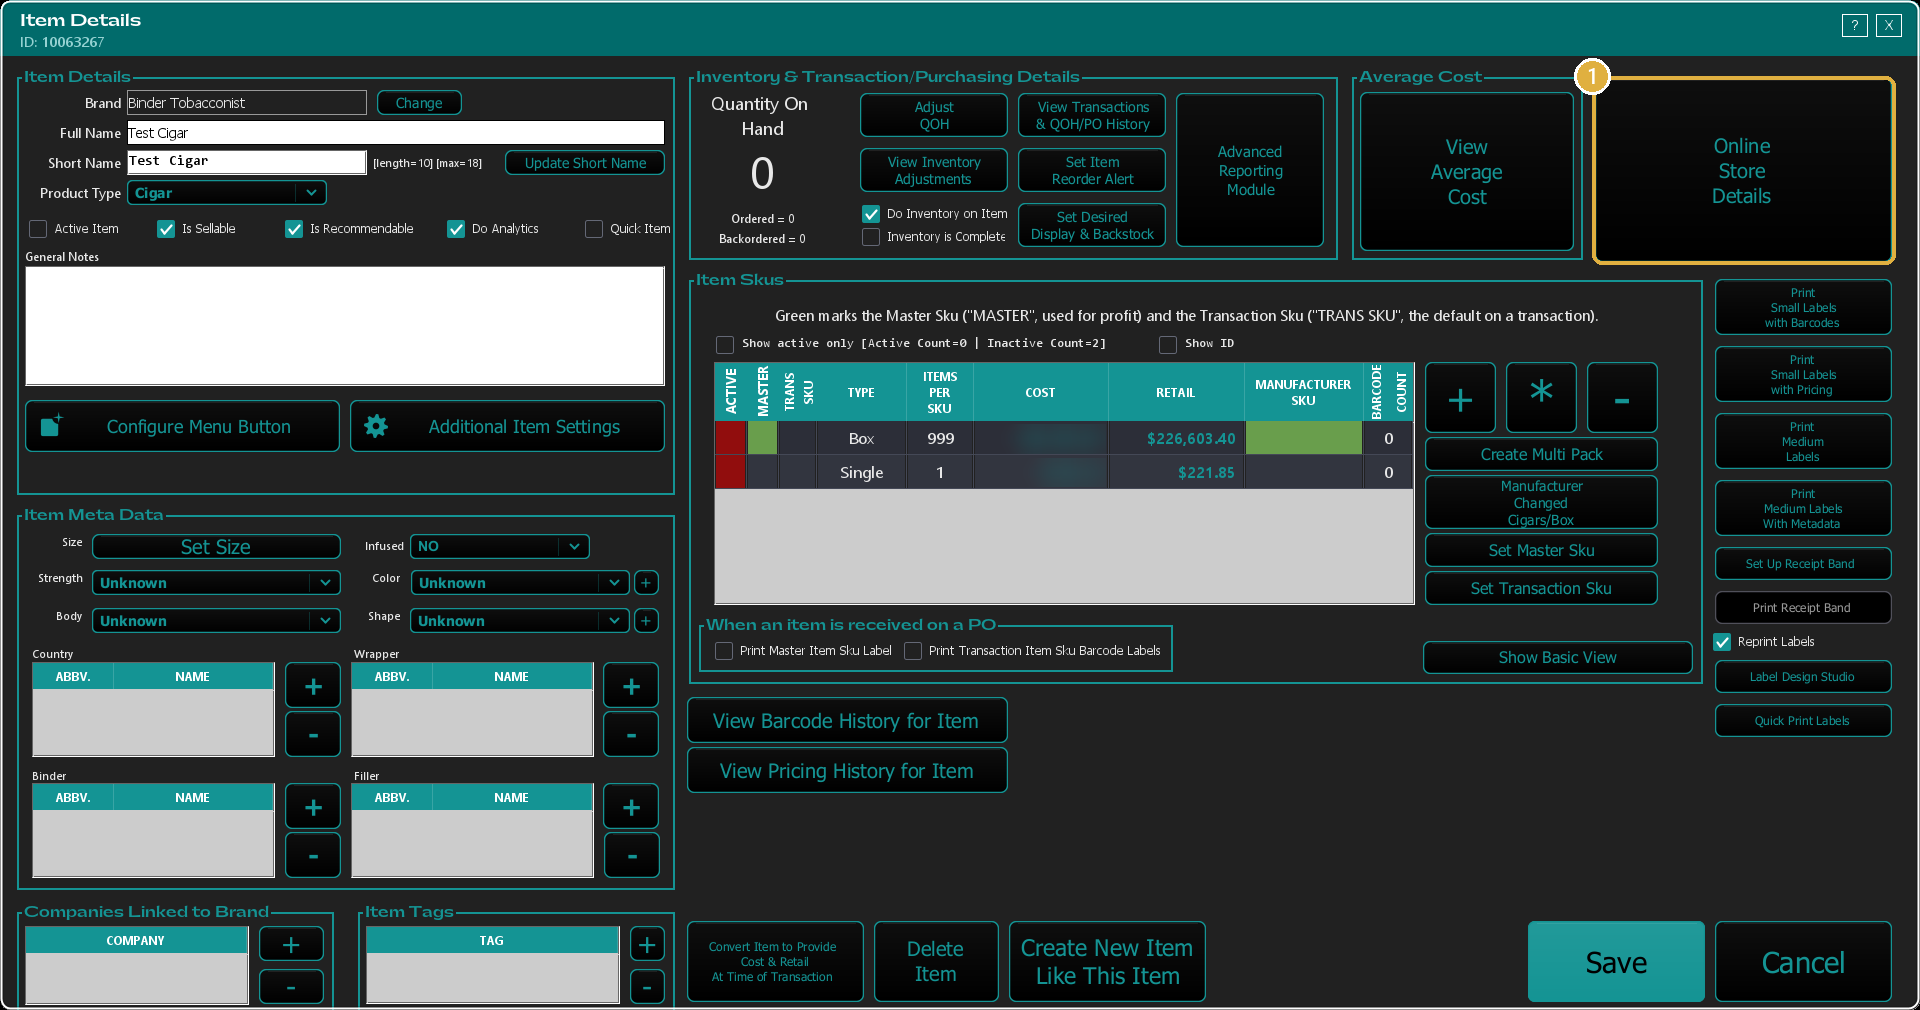Open Online Store Details
This screenshot has width=1920, height=1010.
[1742, 171]
